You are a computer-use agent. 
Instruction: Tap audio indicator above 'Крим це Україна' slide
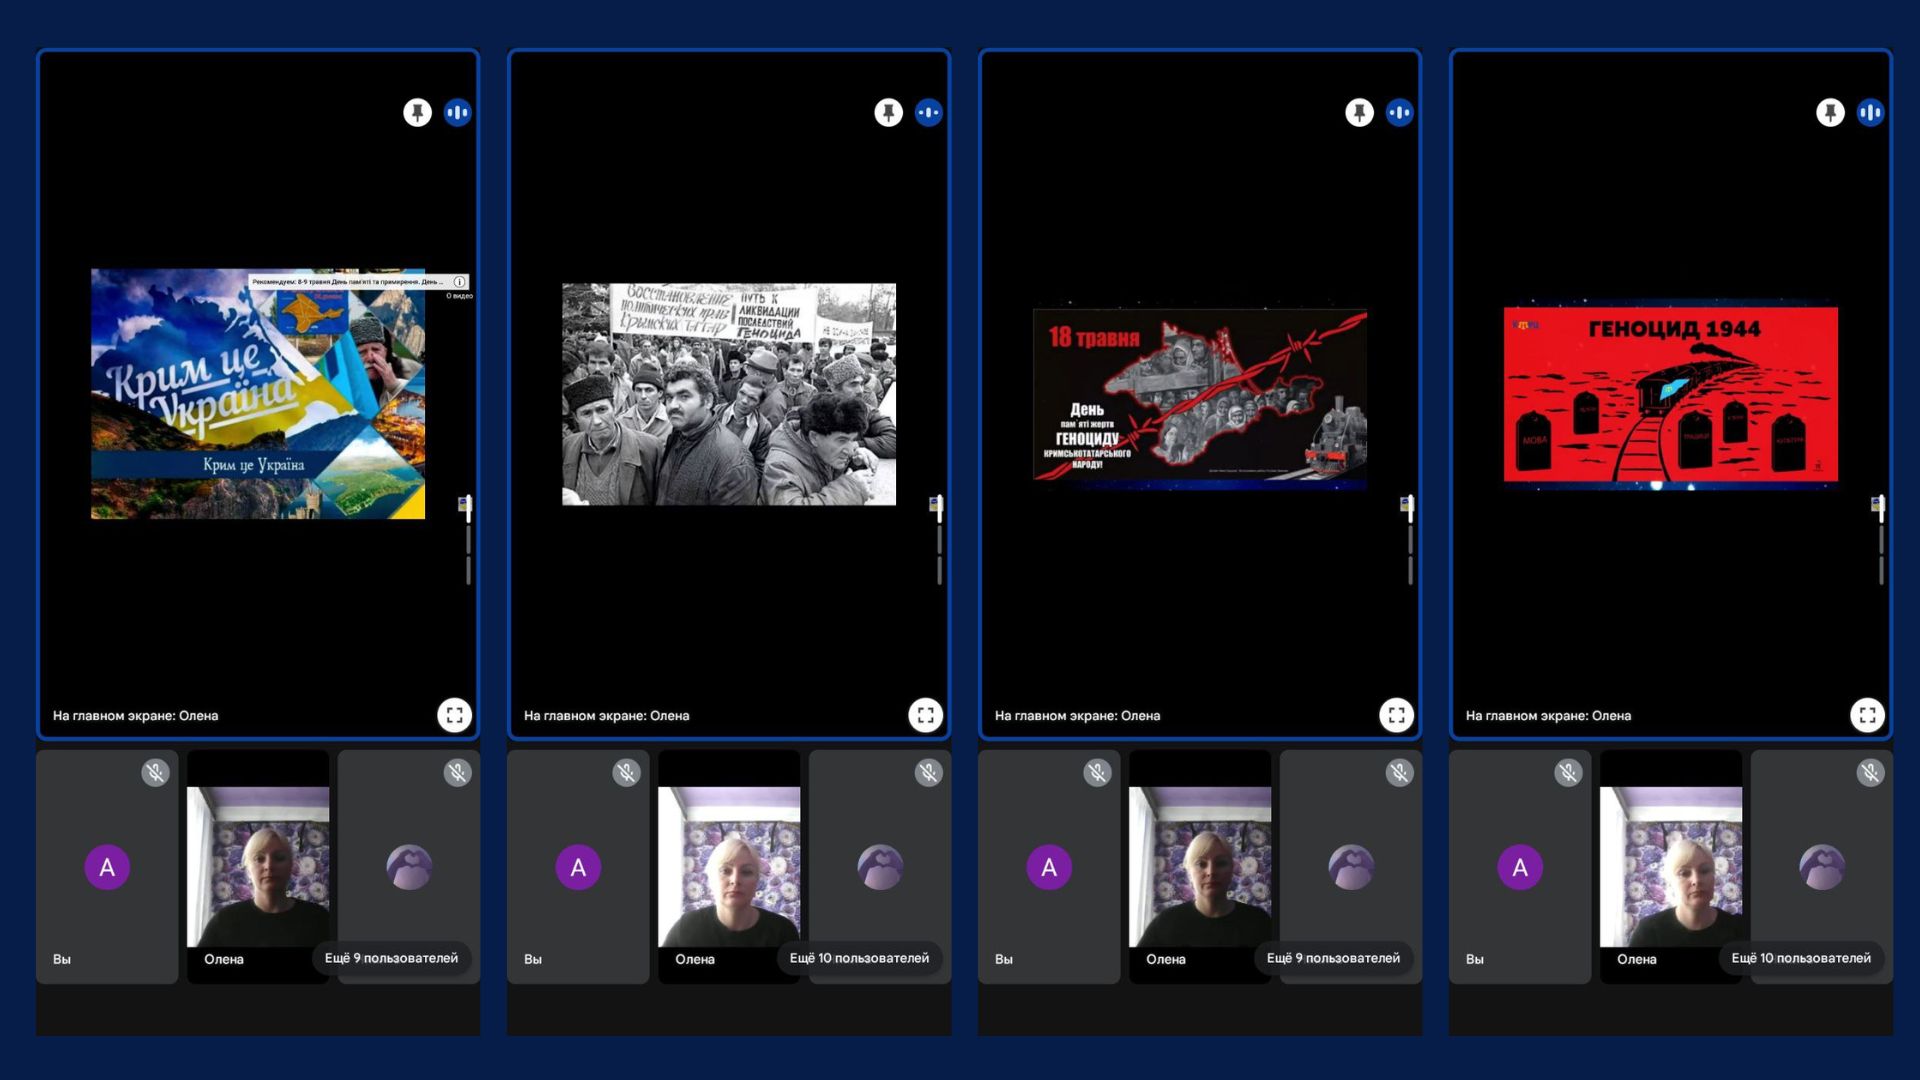pos(458,112)
